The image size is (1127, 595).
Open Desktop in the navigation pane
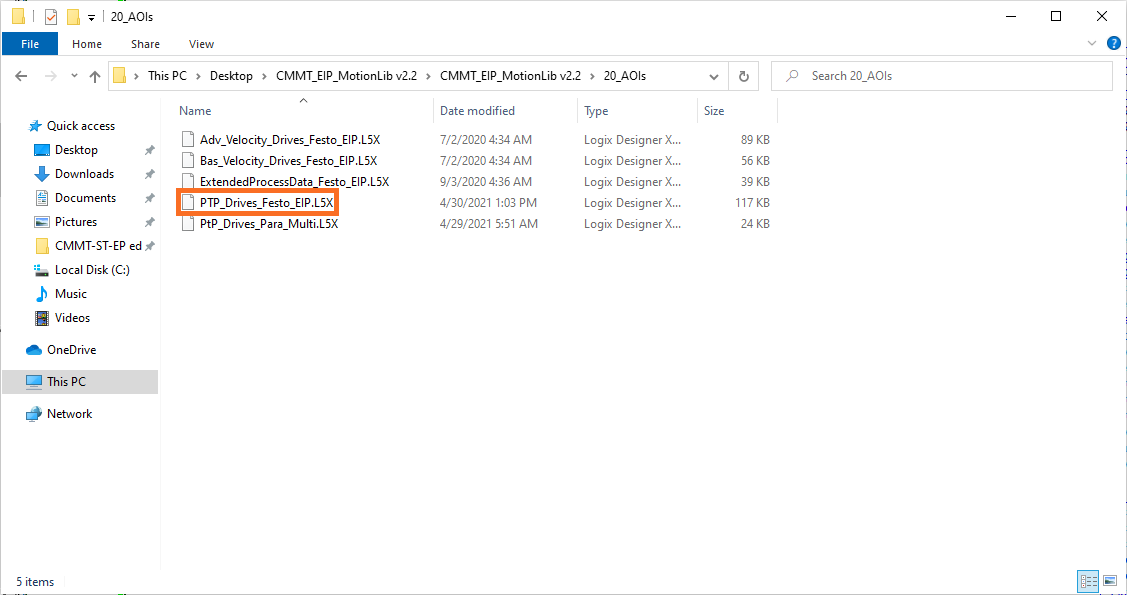point(76,150)
